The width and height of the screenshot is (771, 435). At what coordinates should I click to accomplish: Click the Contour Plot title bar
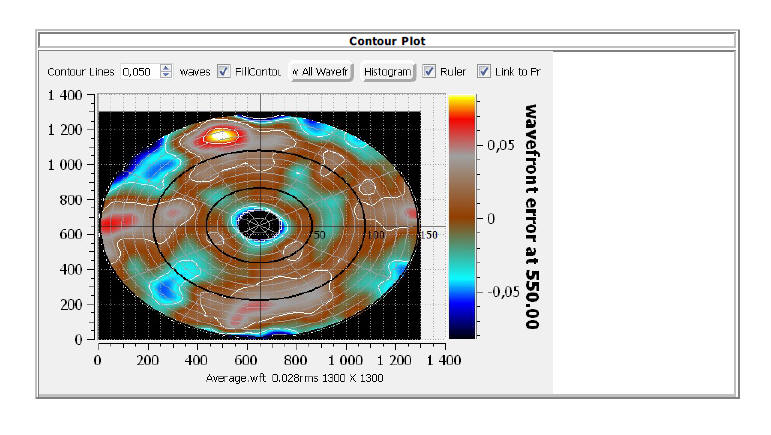tap(387, 41)
